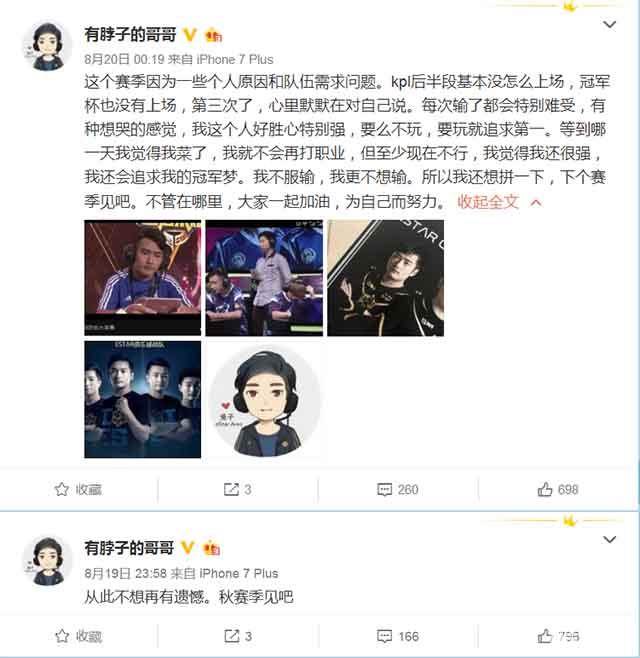This screenshot has width=640, height=658.
Task: View the team group photo thumbnail
Action: [x=143, y=400]
